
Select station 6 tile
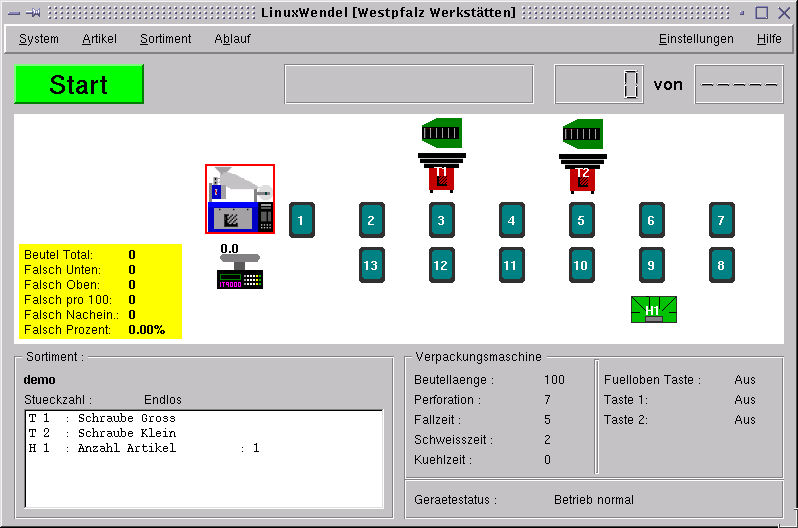[x=651, y=220]
